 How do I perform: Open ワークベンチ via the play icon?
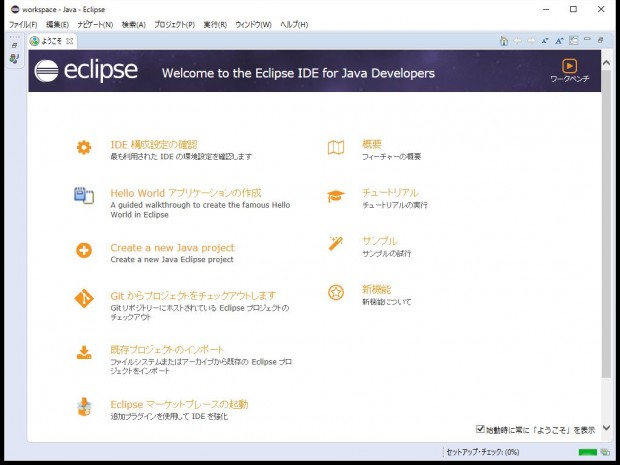coord(569,66)
